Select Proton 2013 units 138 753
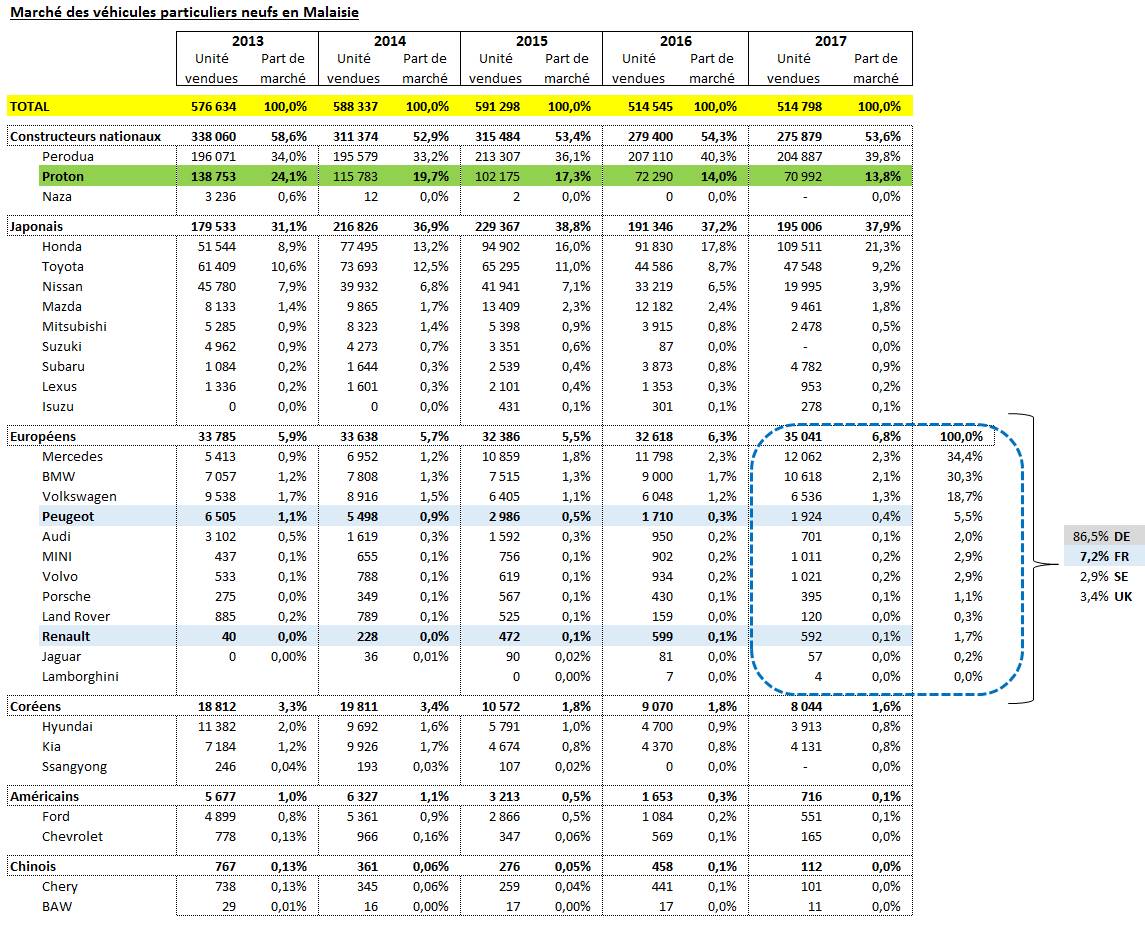 click(213, 177)
